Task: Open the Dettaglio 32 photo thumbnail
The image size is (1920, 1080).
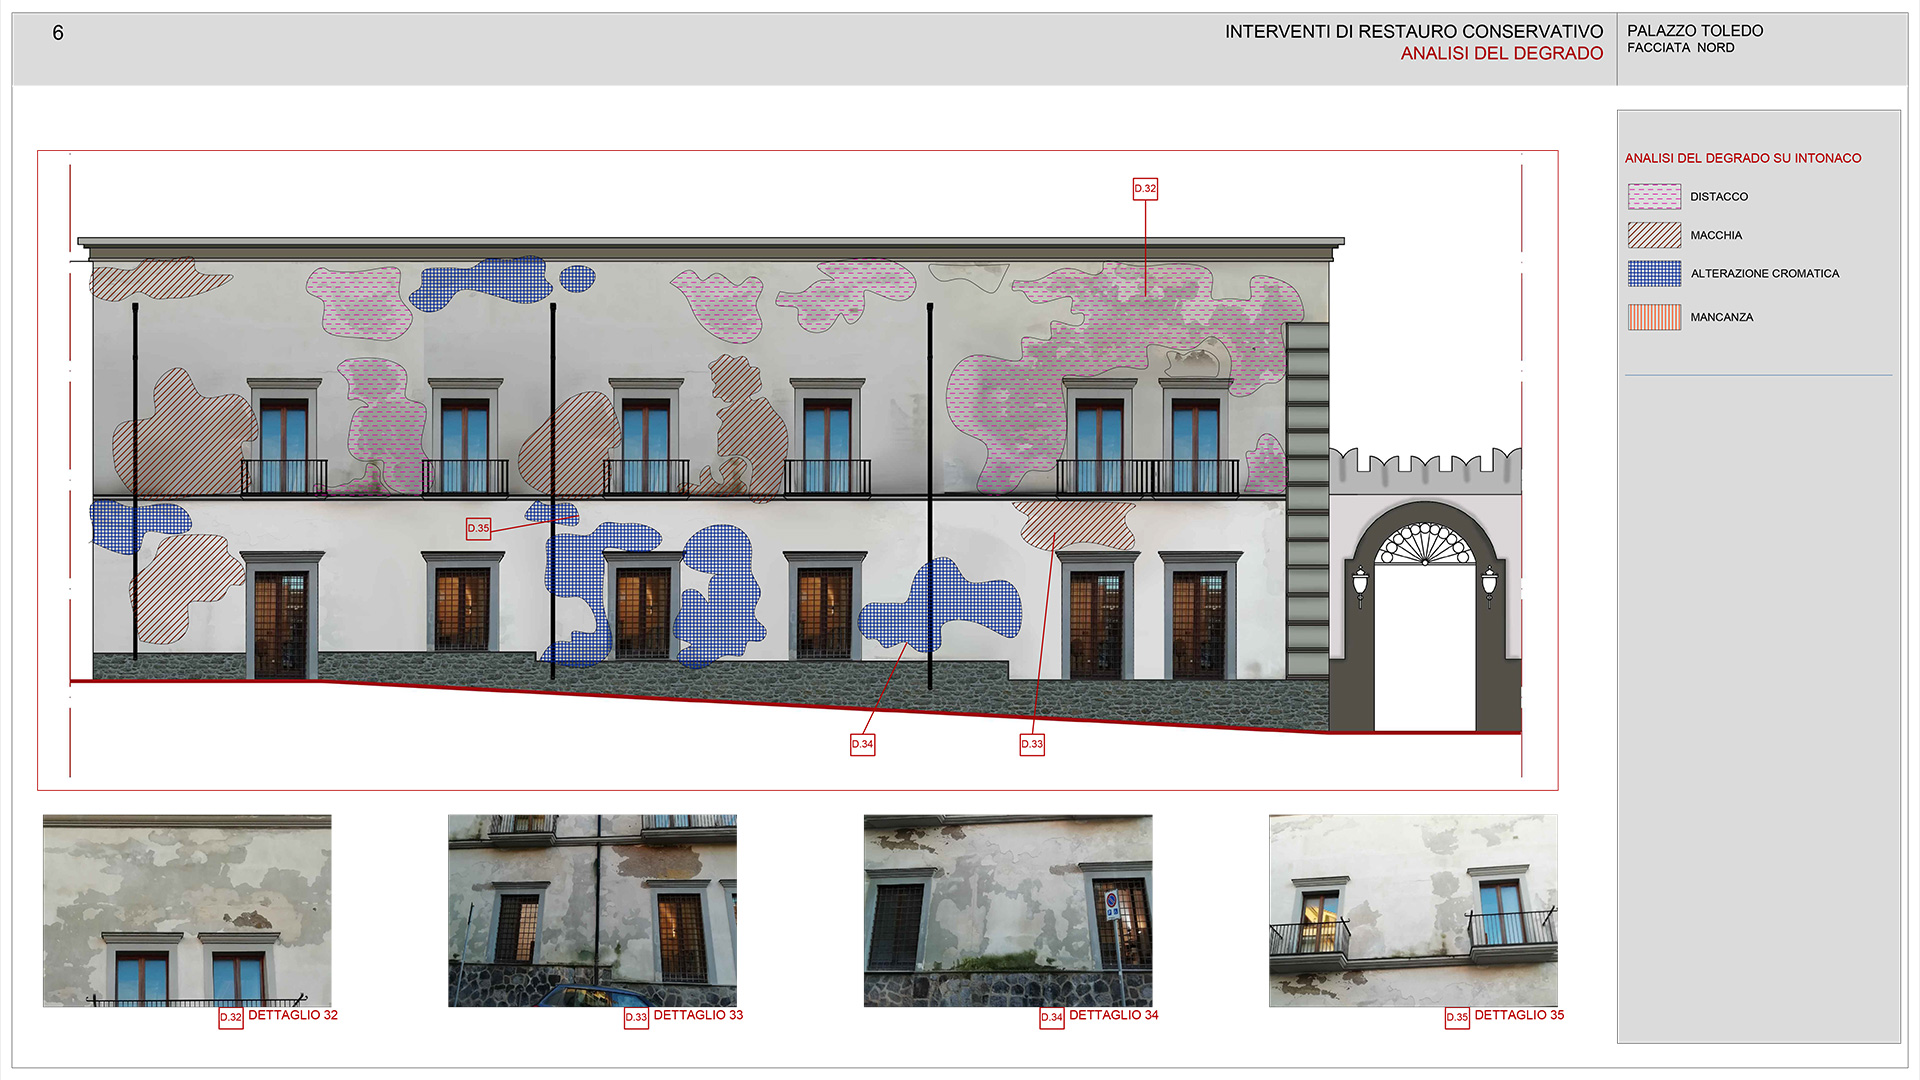Action: coord(187,910)
